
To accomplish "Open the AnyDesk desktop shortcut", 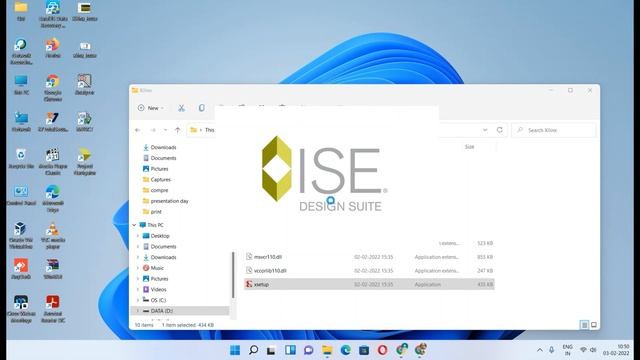I will click(21, 269).
